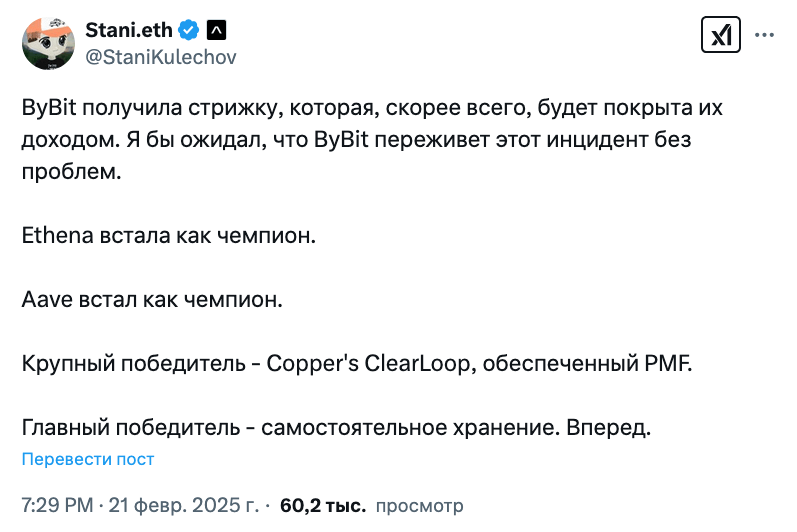Click the date 21 февр. 2025 г.
Screen dimensions: 797x532
click(x=183, y=505)
